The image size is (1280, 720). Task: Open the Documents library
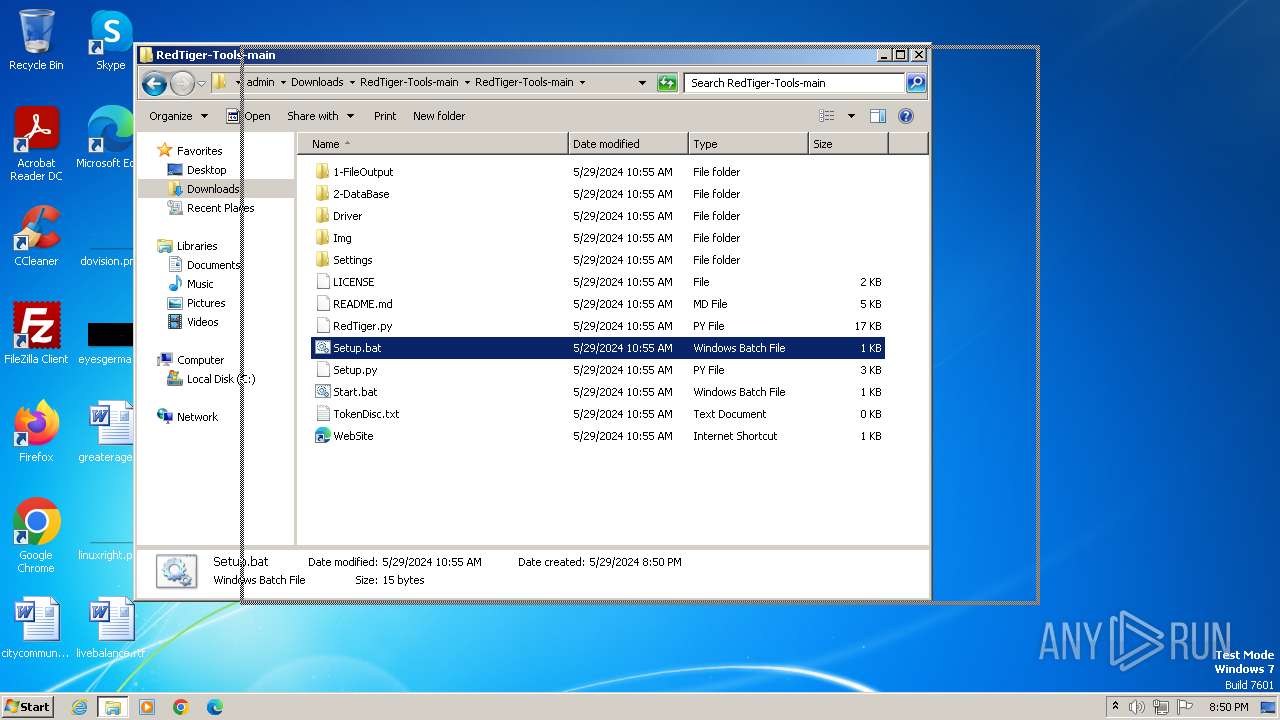tap(213, 265)
